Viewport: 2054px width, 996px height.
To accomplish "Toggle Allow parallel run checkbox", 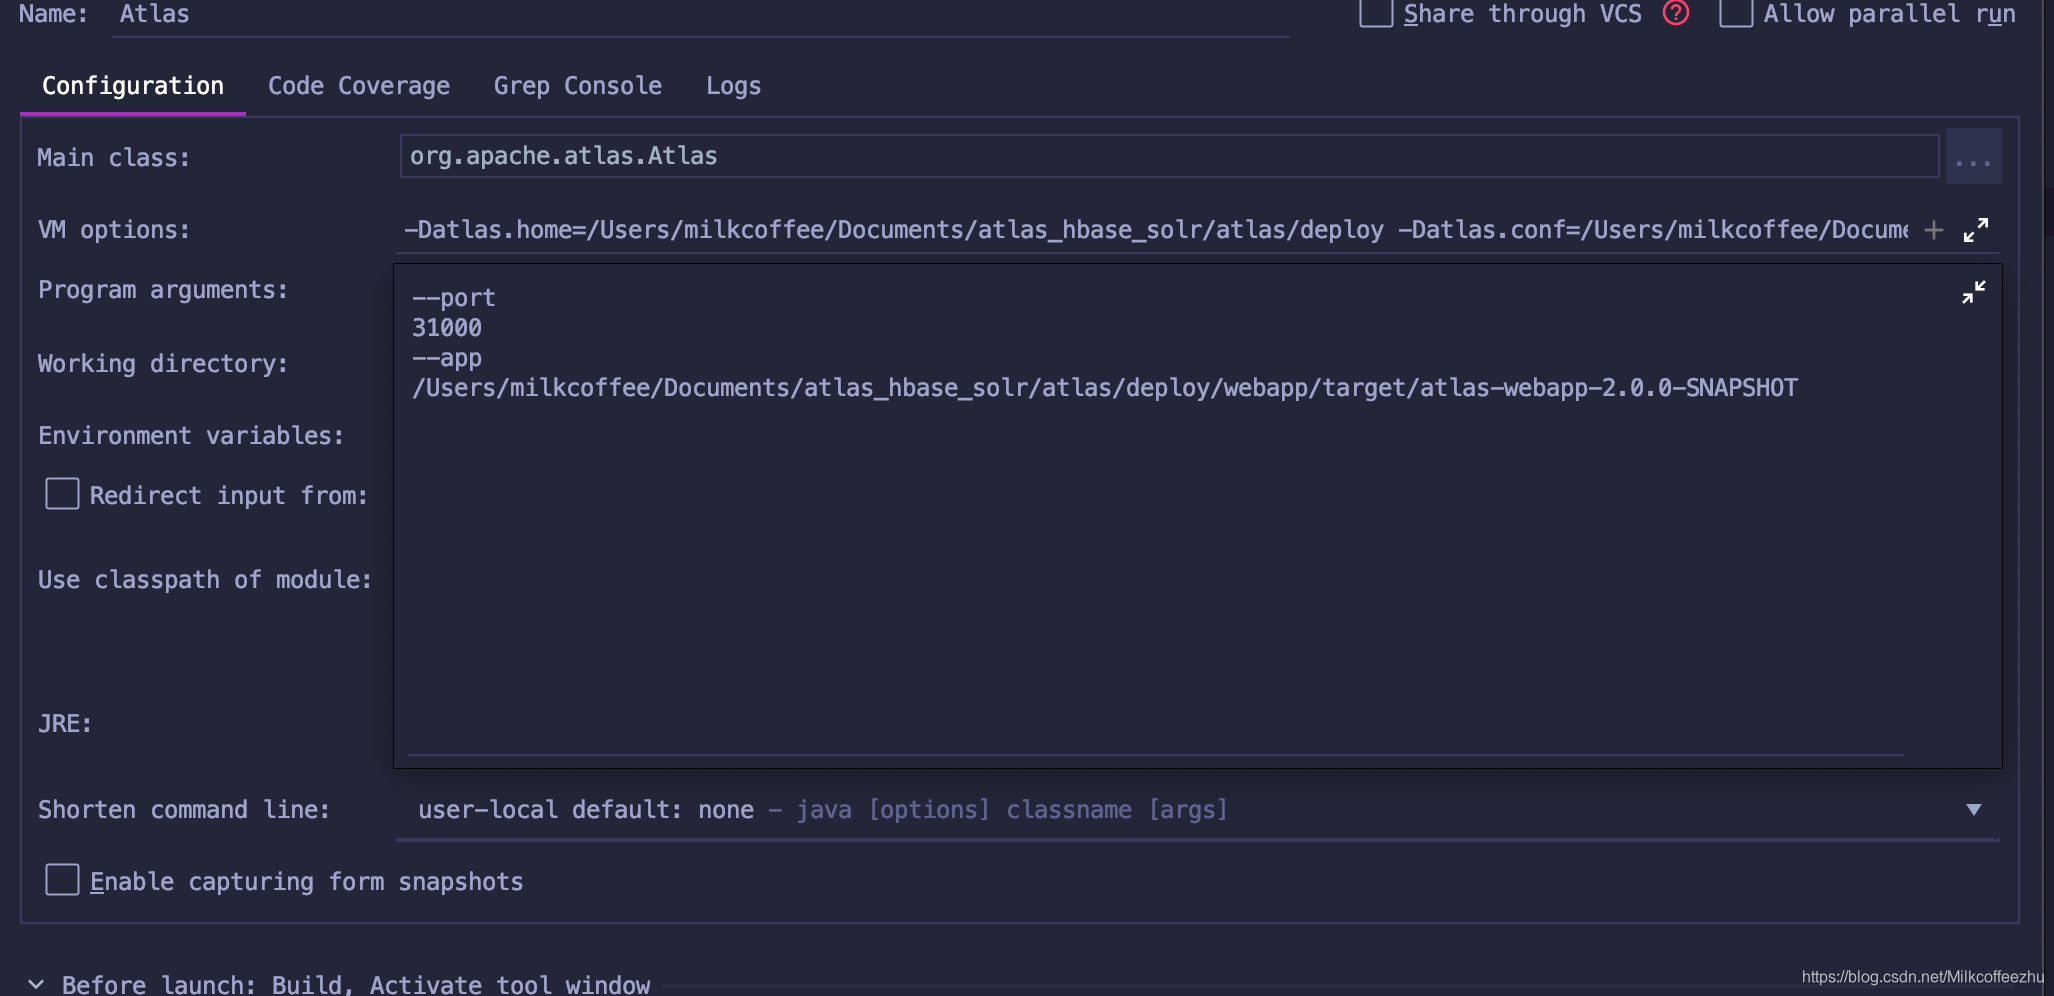I will tap(1735, 13).
